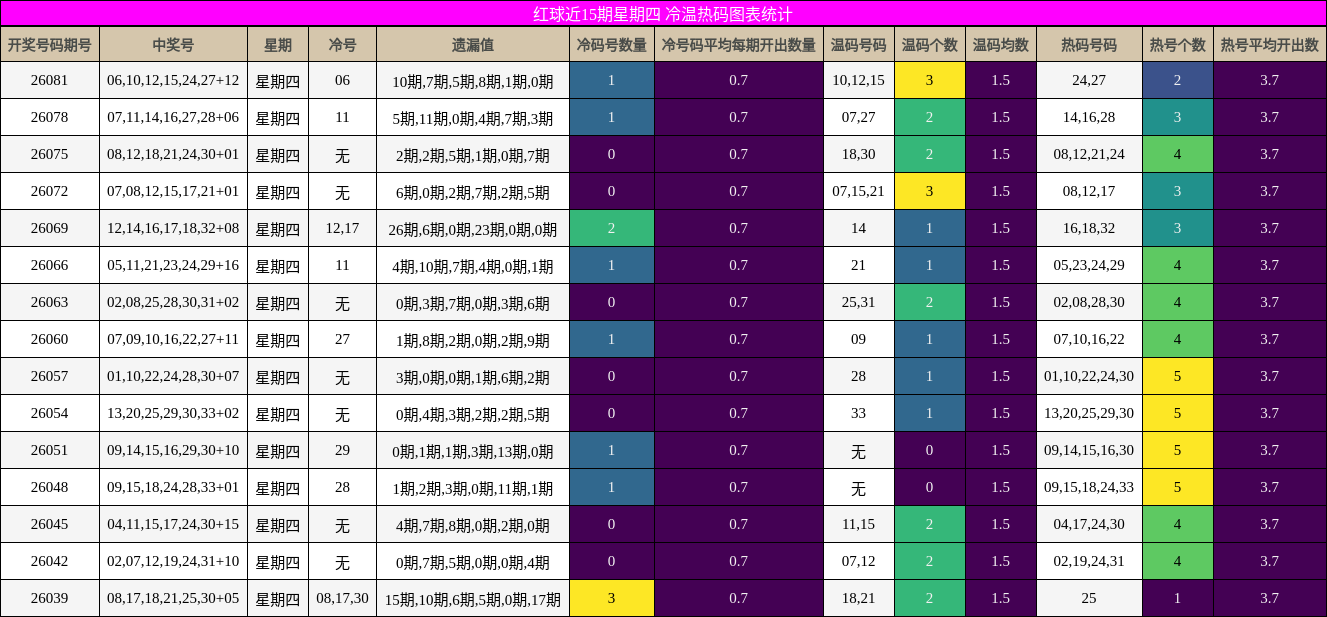Select the 温码号码 column header
The width and height of the screenshot is (1327, 617).
(x=859, y=45)
